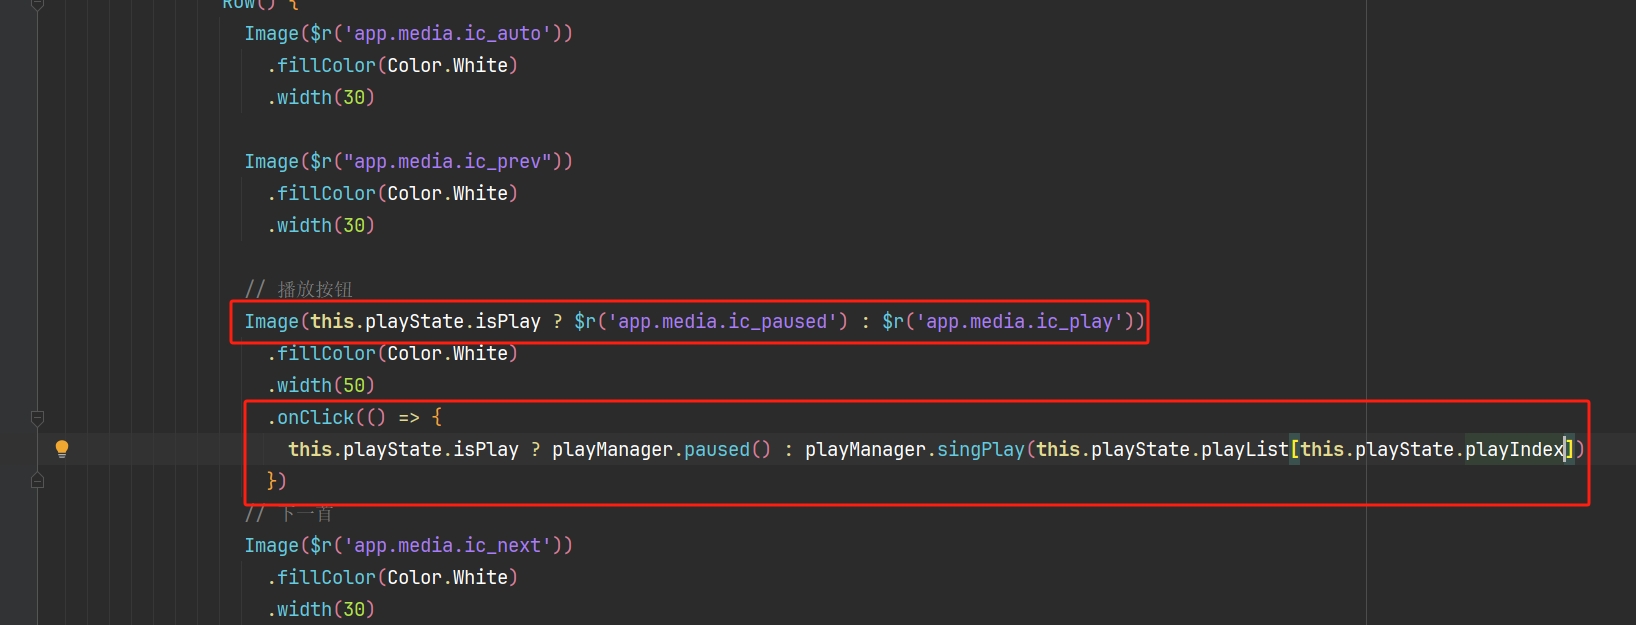
Task: Click isPlay in the Image ternary expression
Action: (x=507, y=321)
